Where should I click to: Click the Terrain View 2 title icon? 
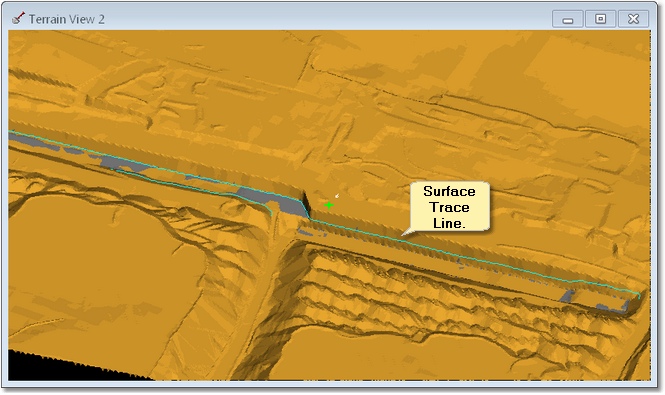[18, 19]
